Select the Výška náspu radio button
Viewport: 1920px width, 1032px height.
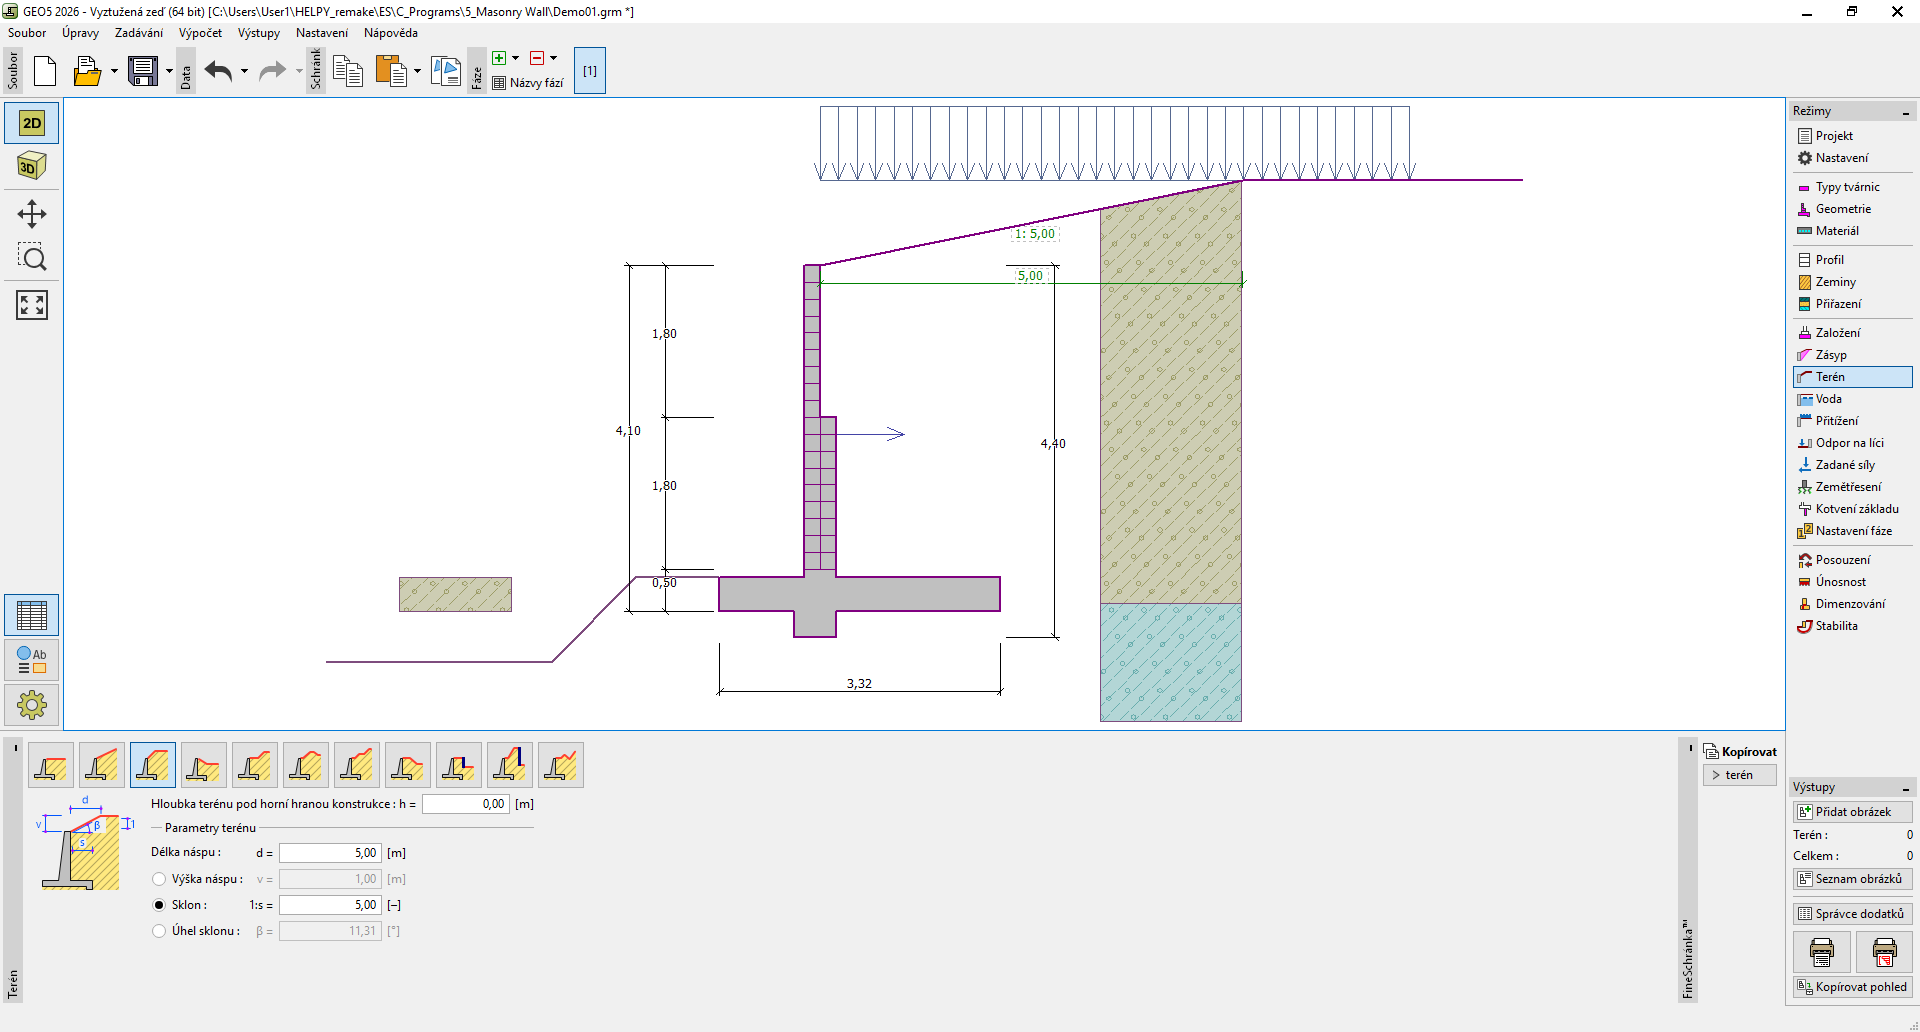(159, 879)
